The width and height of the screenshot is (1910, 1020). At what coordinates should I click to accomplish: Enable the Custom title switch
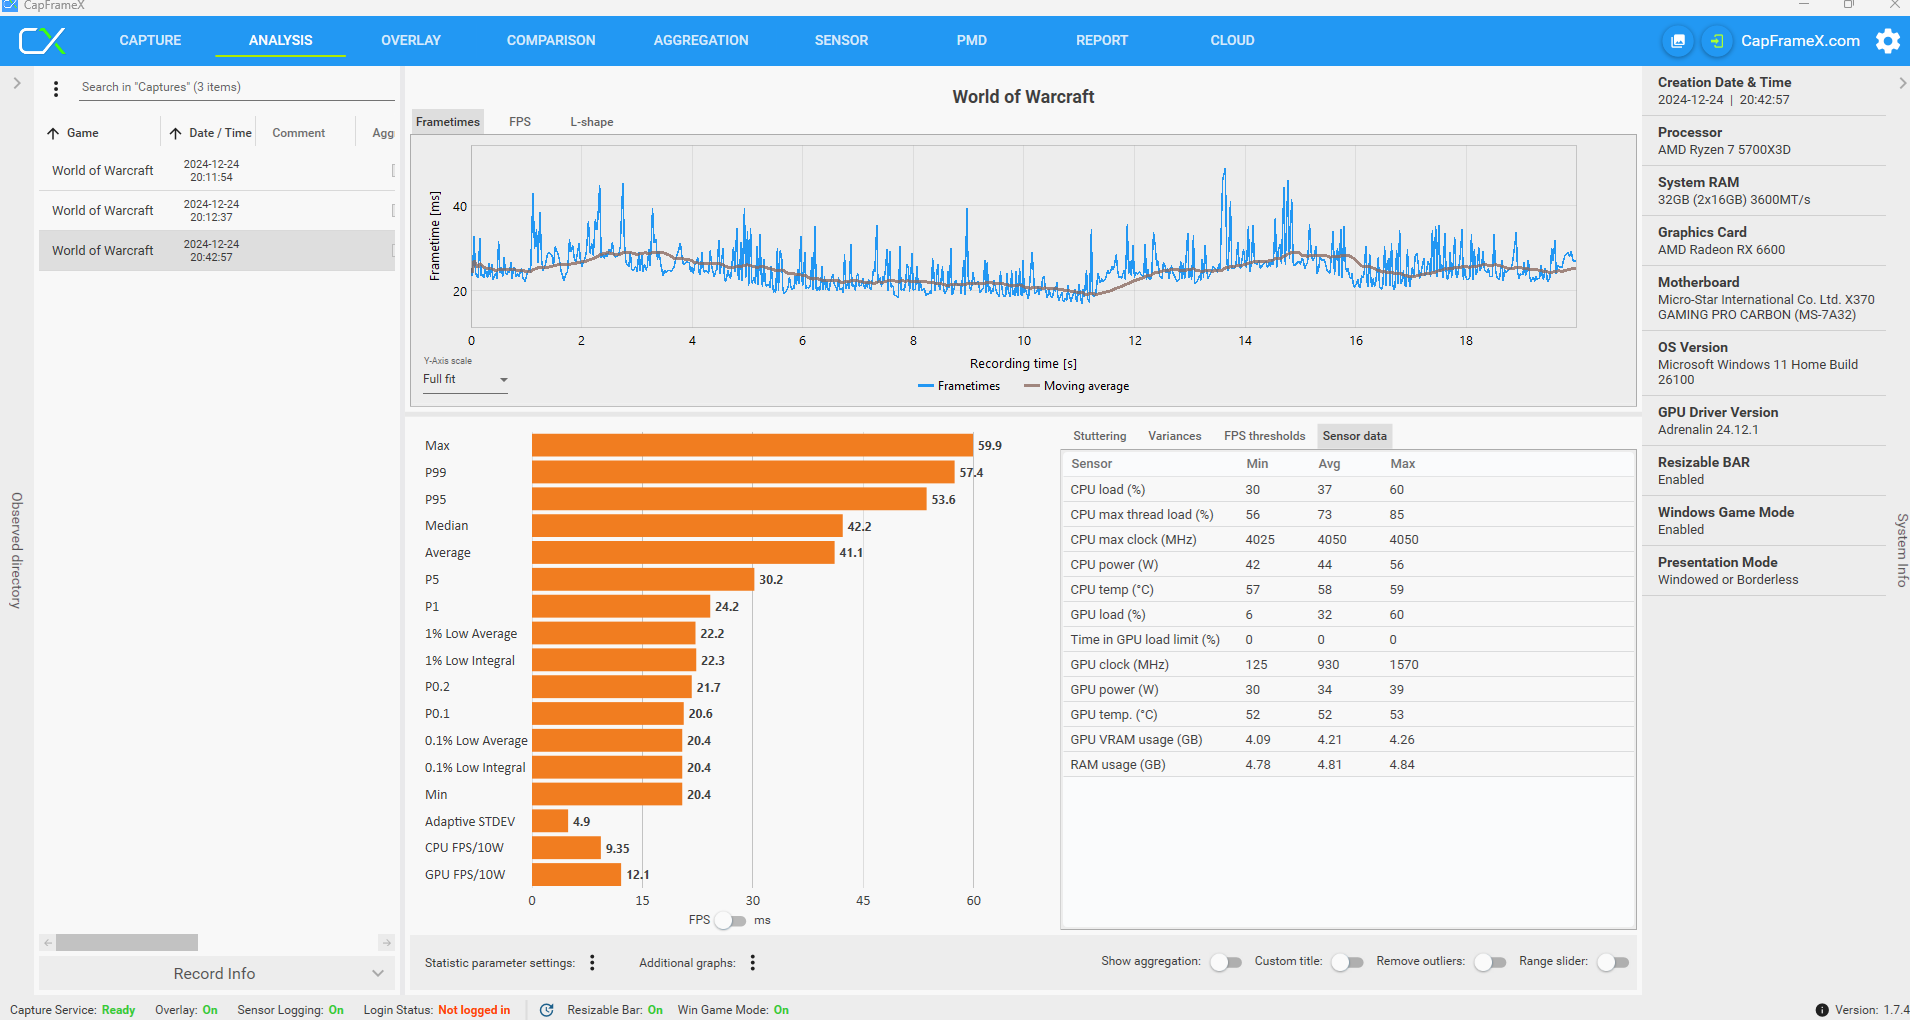click(x=1347, y=962)
